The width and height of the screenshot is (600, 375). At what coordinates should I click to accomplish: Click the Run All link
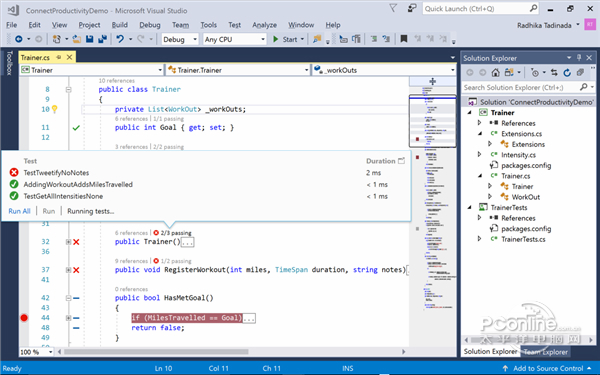[19, 211]
